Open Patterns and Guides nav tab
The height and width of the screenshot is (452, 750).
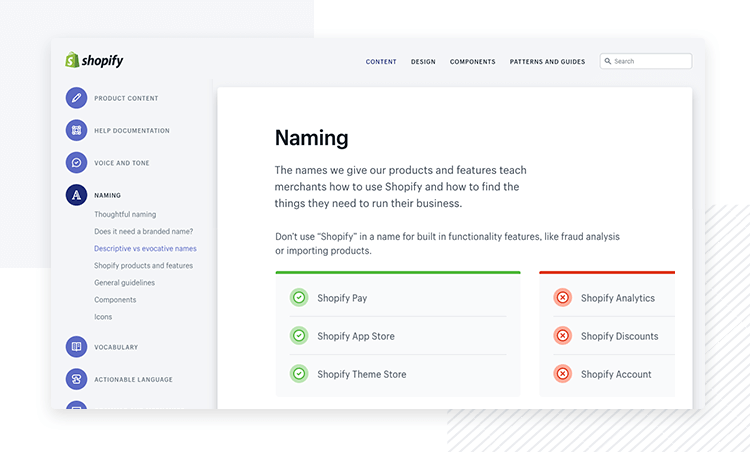click(x=547, y=62)
